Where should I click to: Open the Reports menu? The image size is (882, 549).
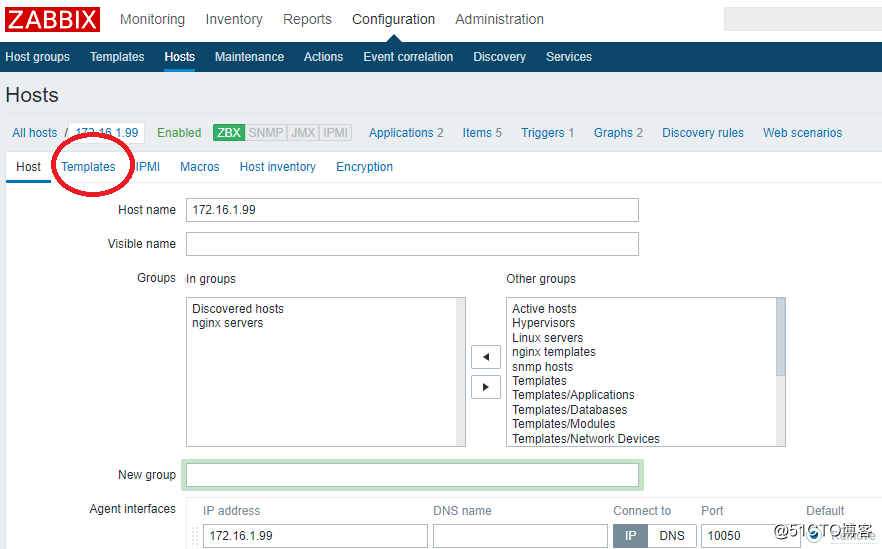307,19
